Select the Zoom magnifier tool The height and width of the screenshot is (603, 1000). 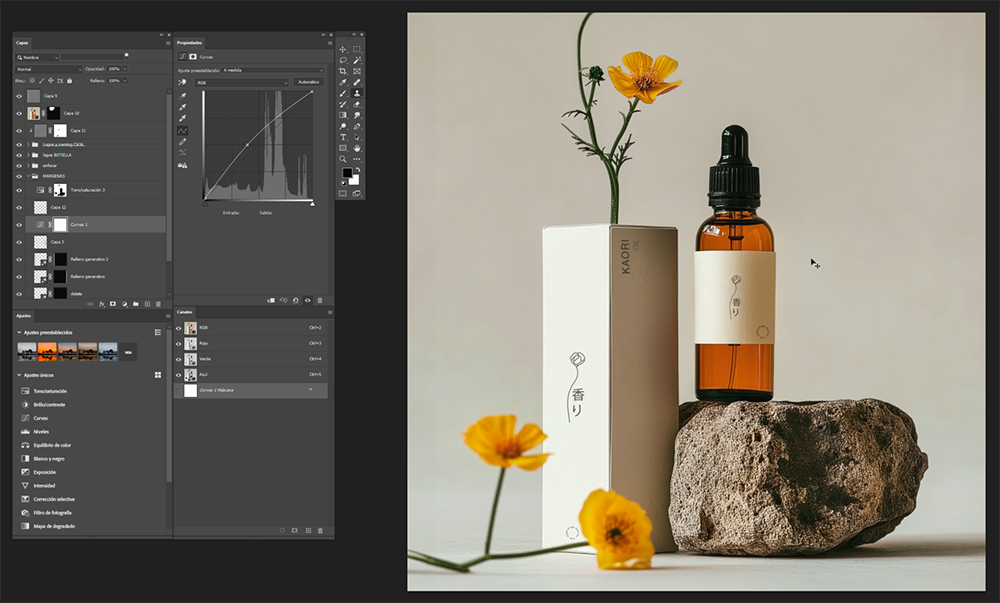[343, 158]
